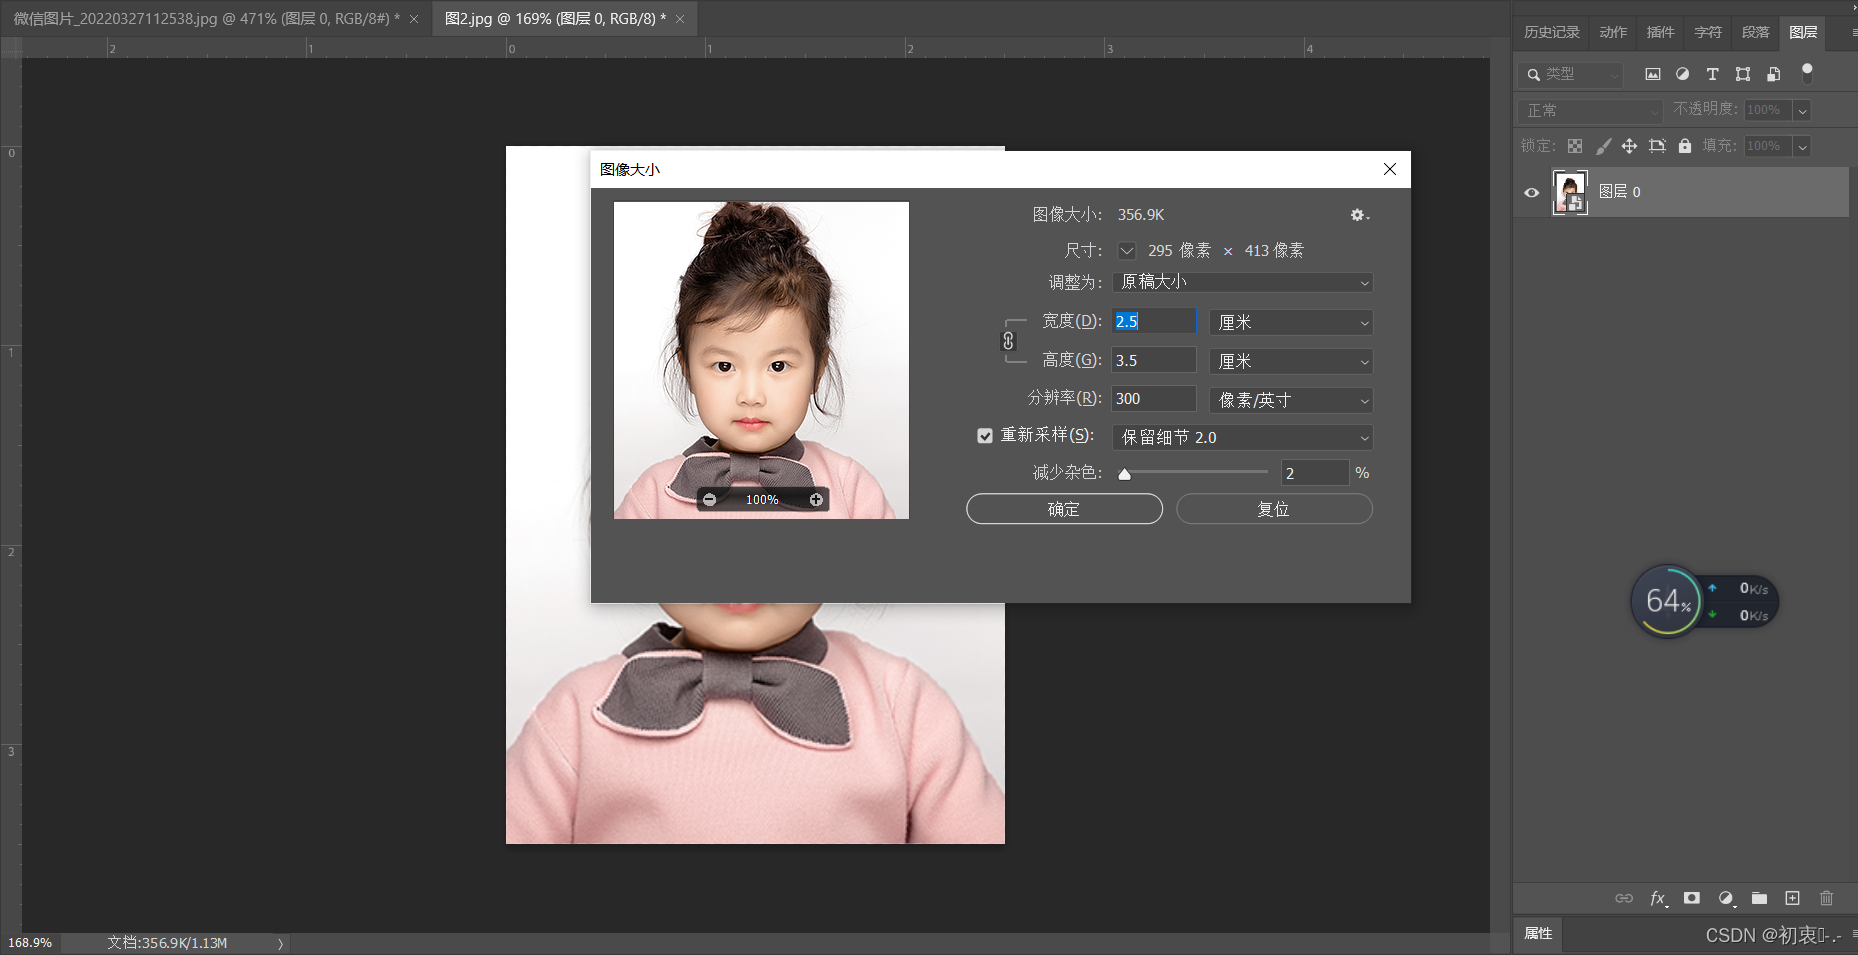Close the 图2.jpg document tab
This screenshot has width=1858, height=955.
(x=680, y=19)
